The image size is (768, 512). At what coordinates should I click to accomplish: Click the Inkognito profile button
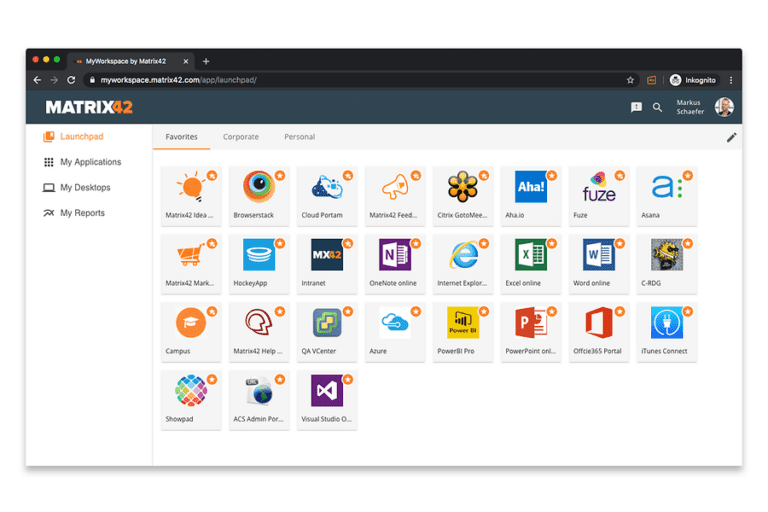(x=693, y=80)
